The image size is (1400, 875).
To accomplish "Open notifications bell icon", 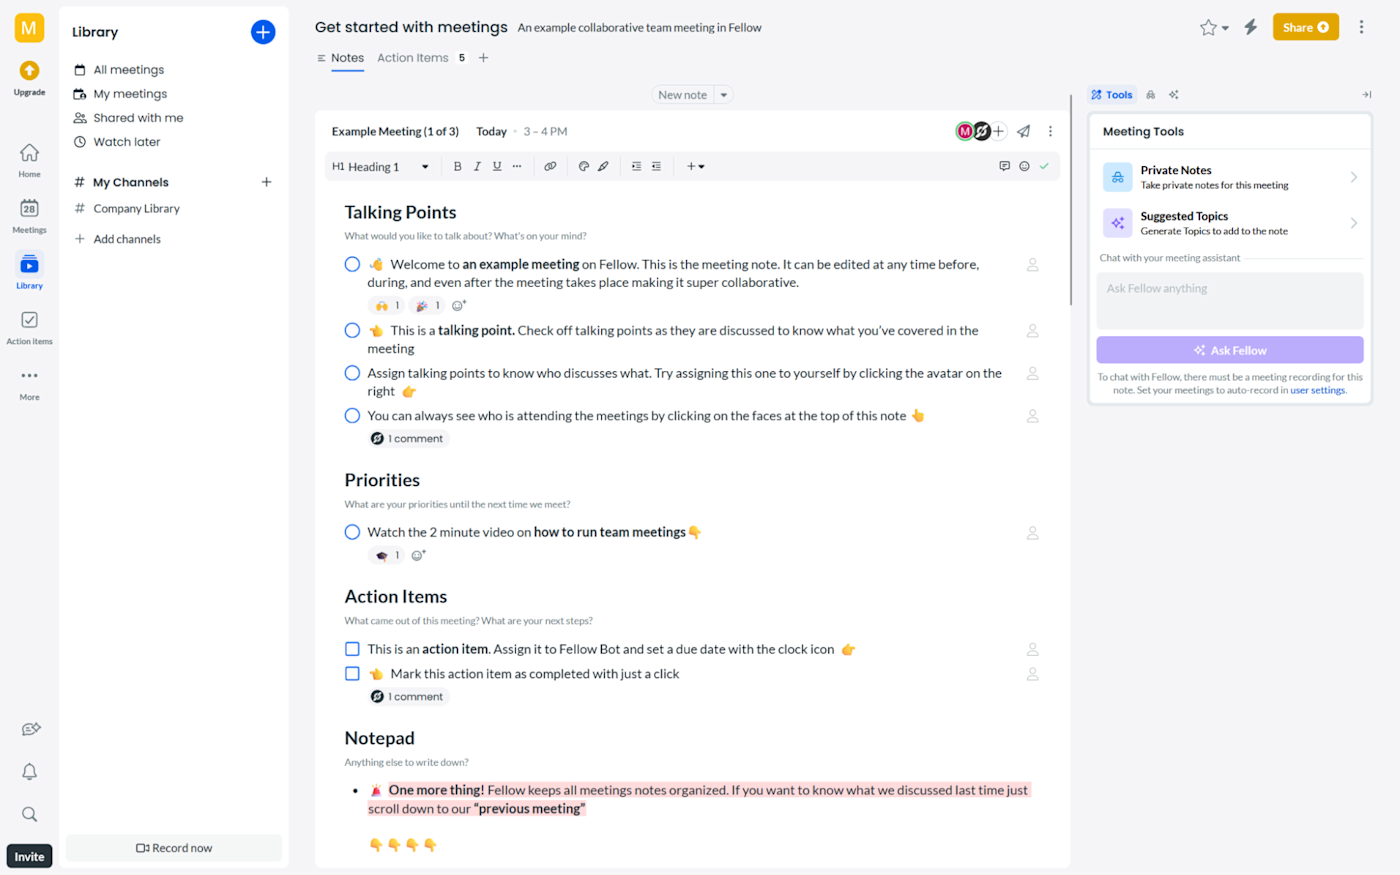I will pyautogui.click(x=29, y=771).
